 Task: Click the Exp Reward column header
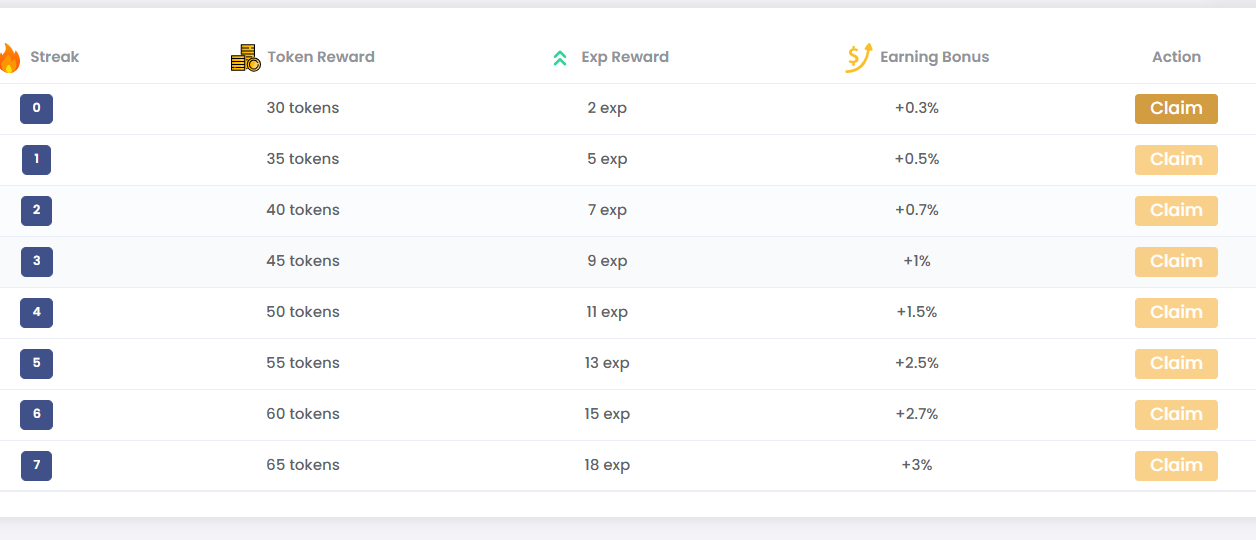click(625, 57)
